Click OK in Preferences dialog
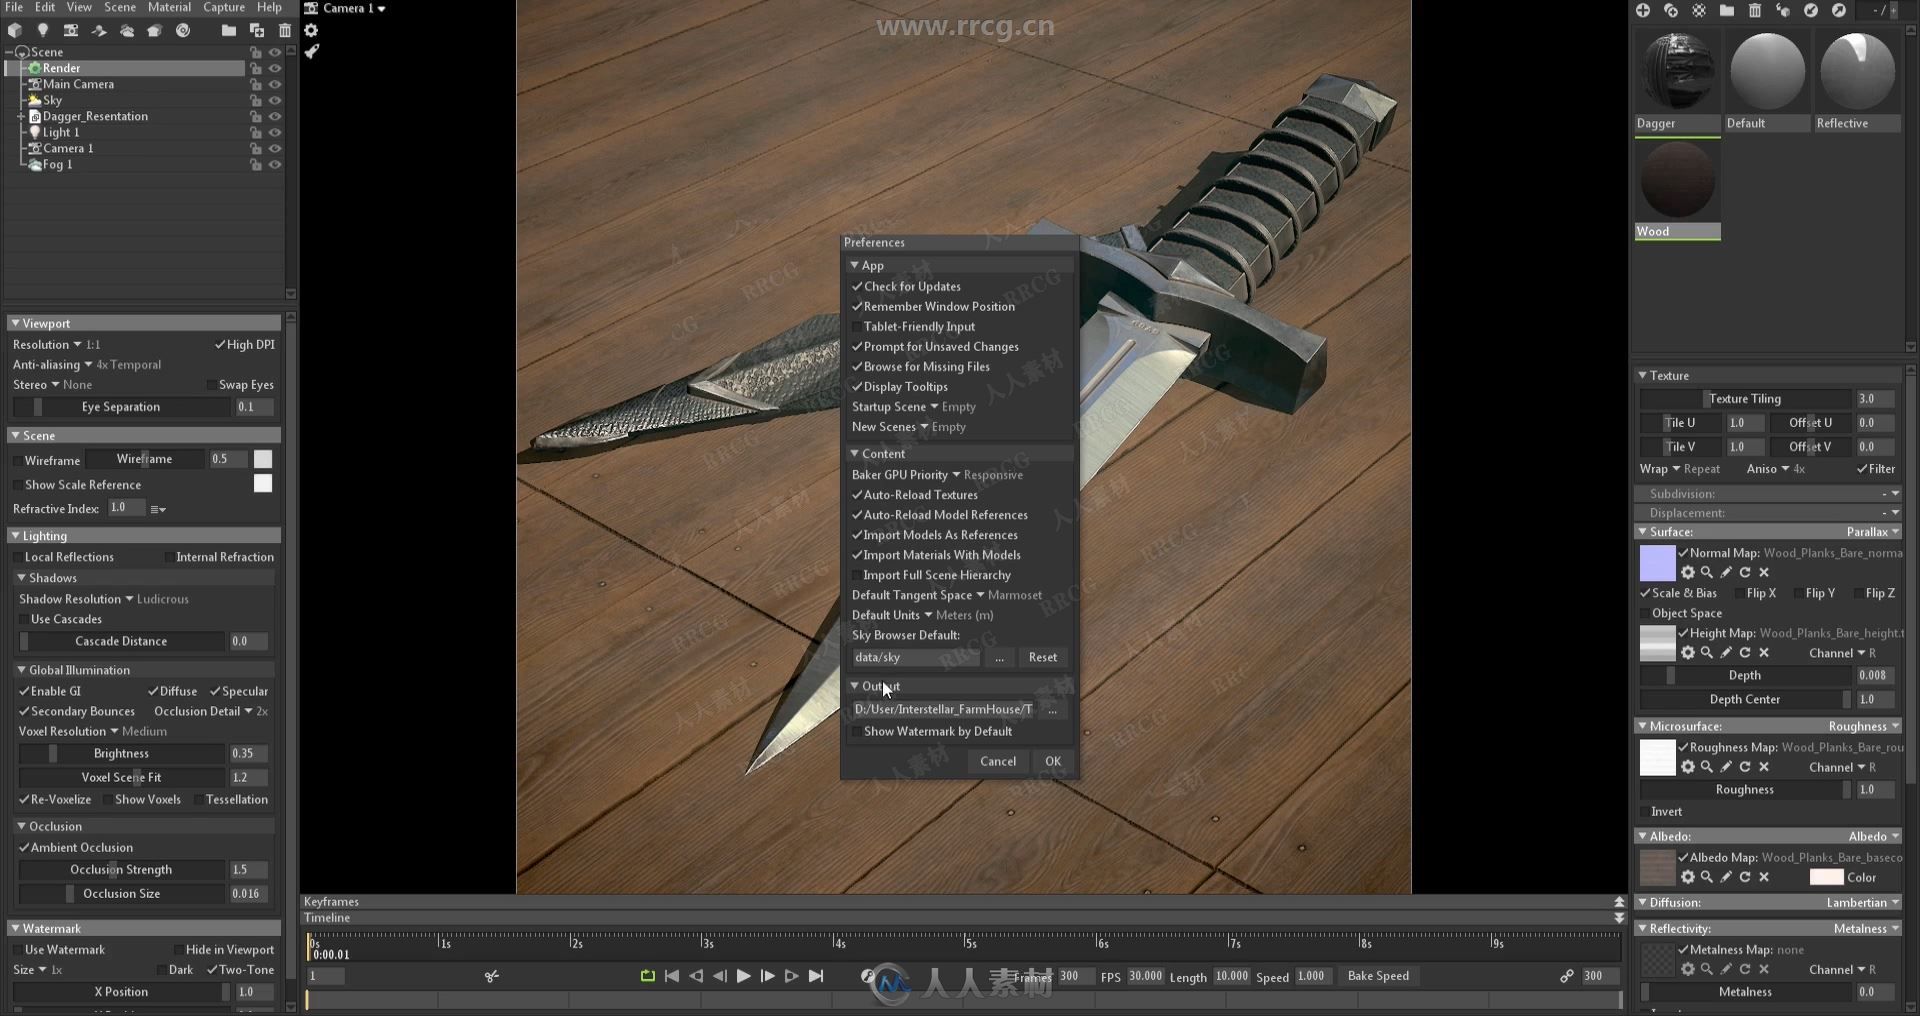The height and width of the screenshot is (1016, 1920). coord(1053,761)
